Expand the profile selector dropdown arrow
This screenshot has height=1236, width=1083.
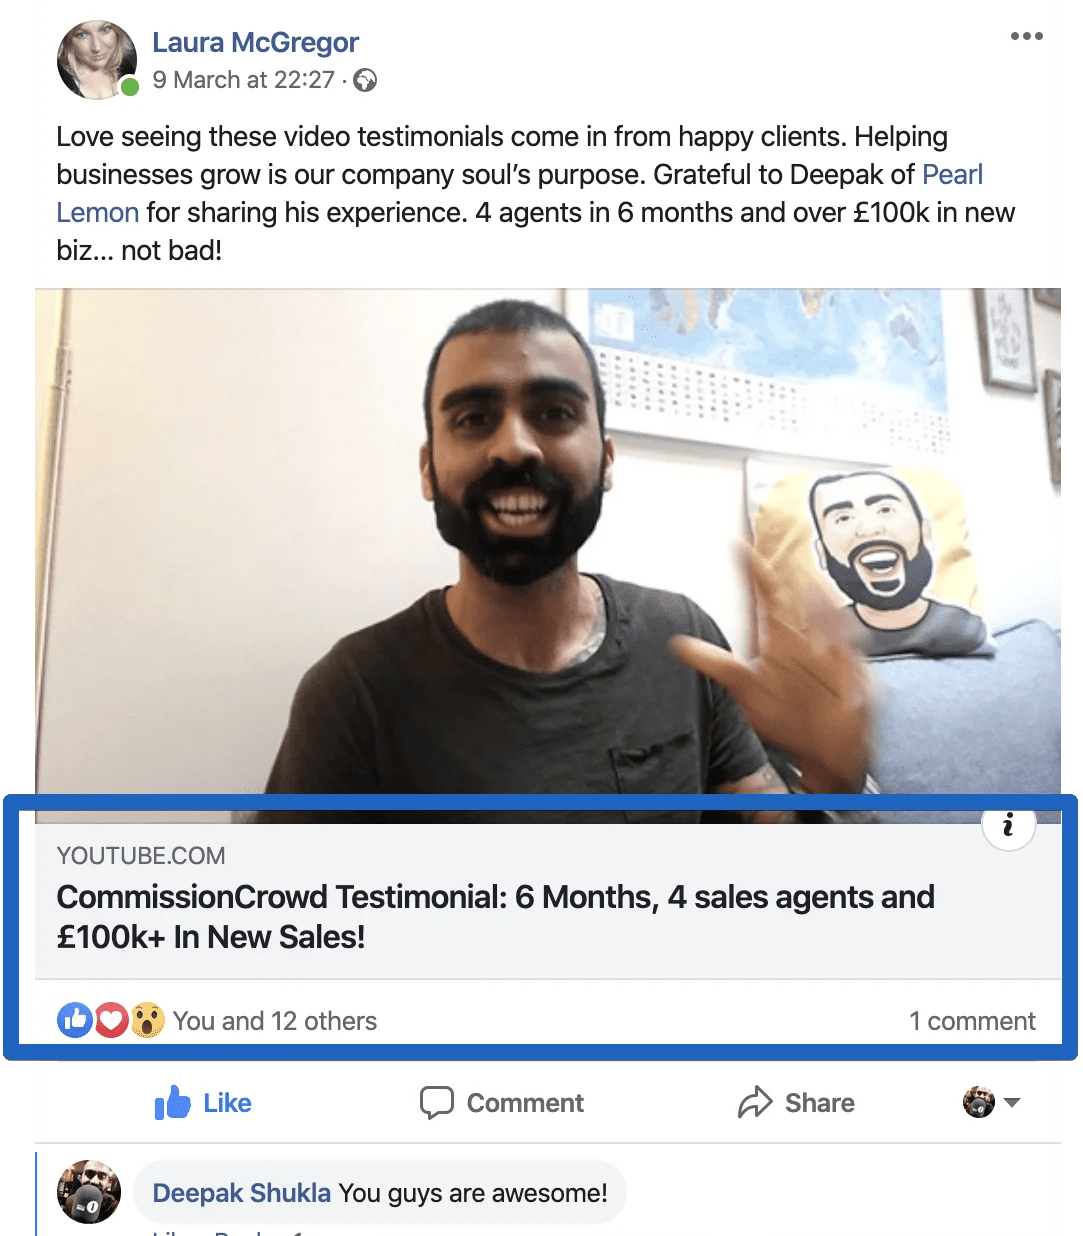[1012, 1102]
